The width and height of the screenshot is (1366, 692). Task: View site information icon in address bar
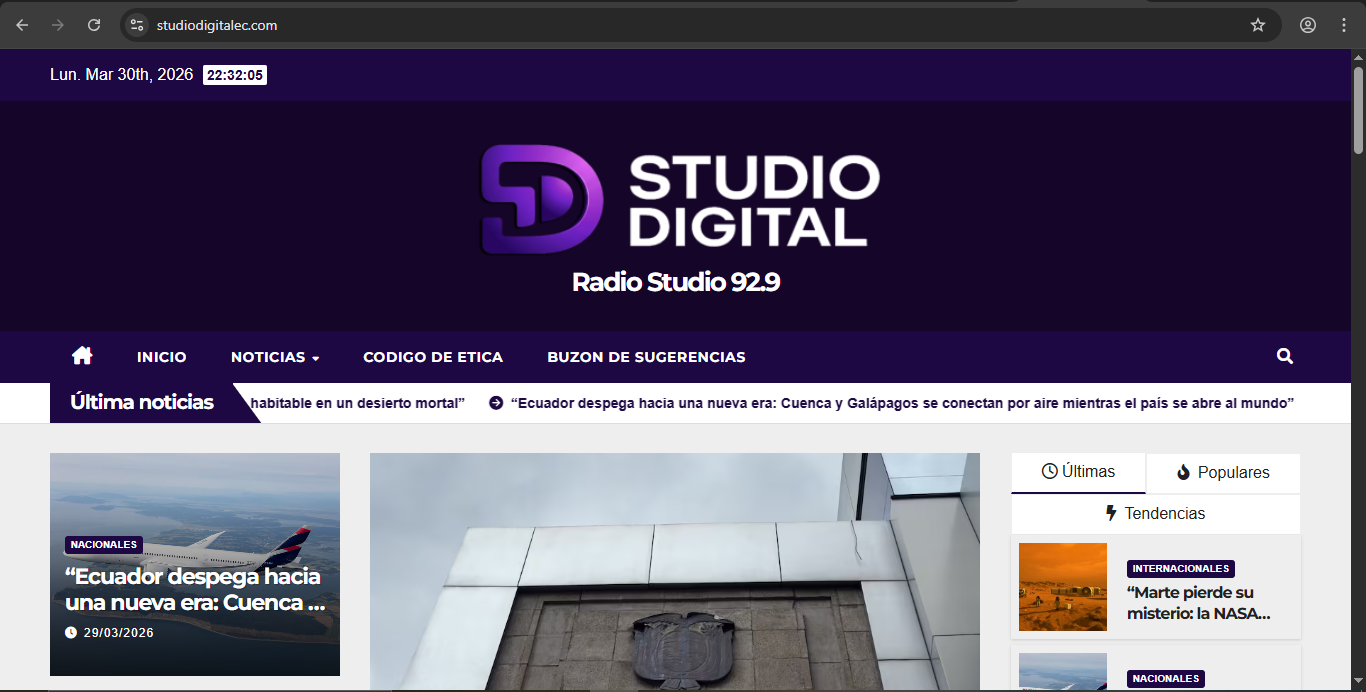137,25
